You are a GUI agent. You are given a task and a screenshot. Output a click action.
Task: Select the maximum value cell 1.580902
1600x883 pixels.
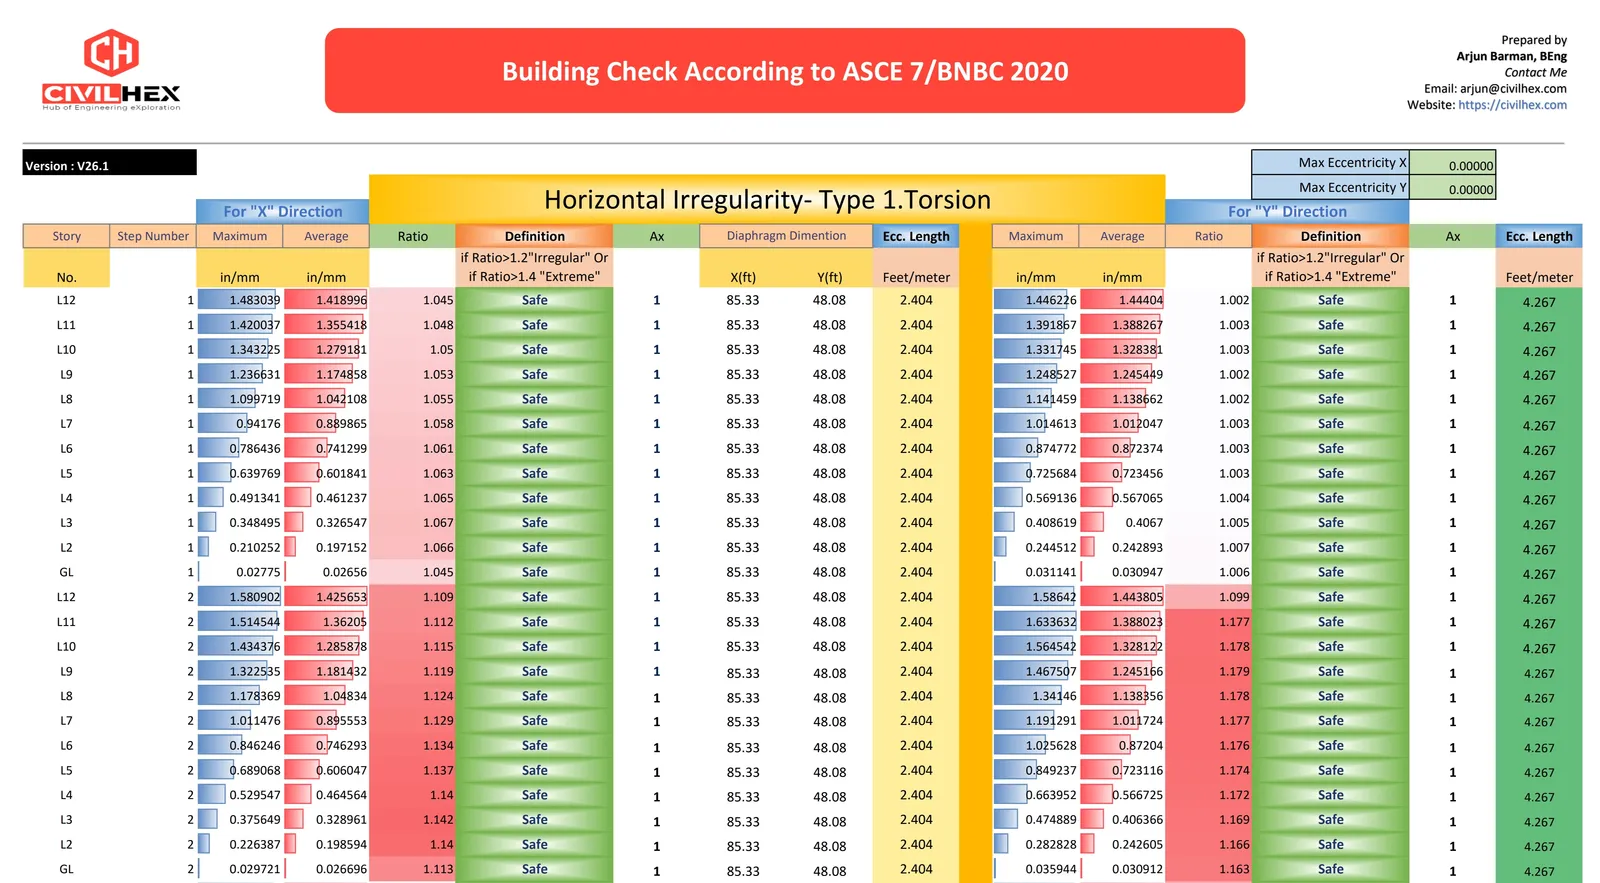point(240,597)
